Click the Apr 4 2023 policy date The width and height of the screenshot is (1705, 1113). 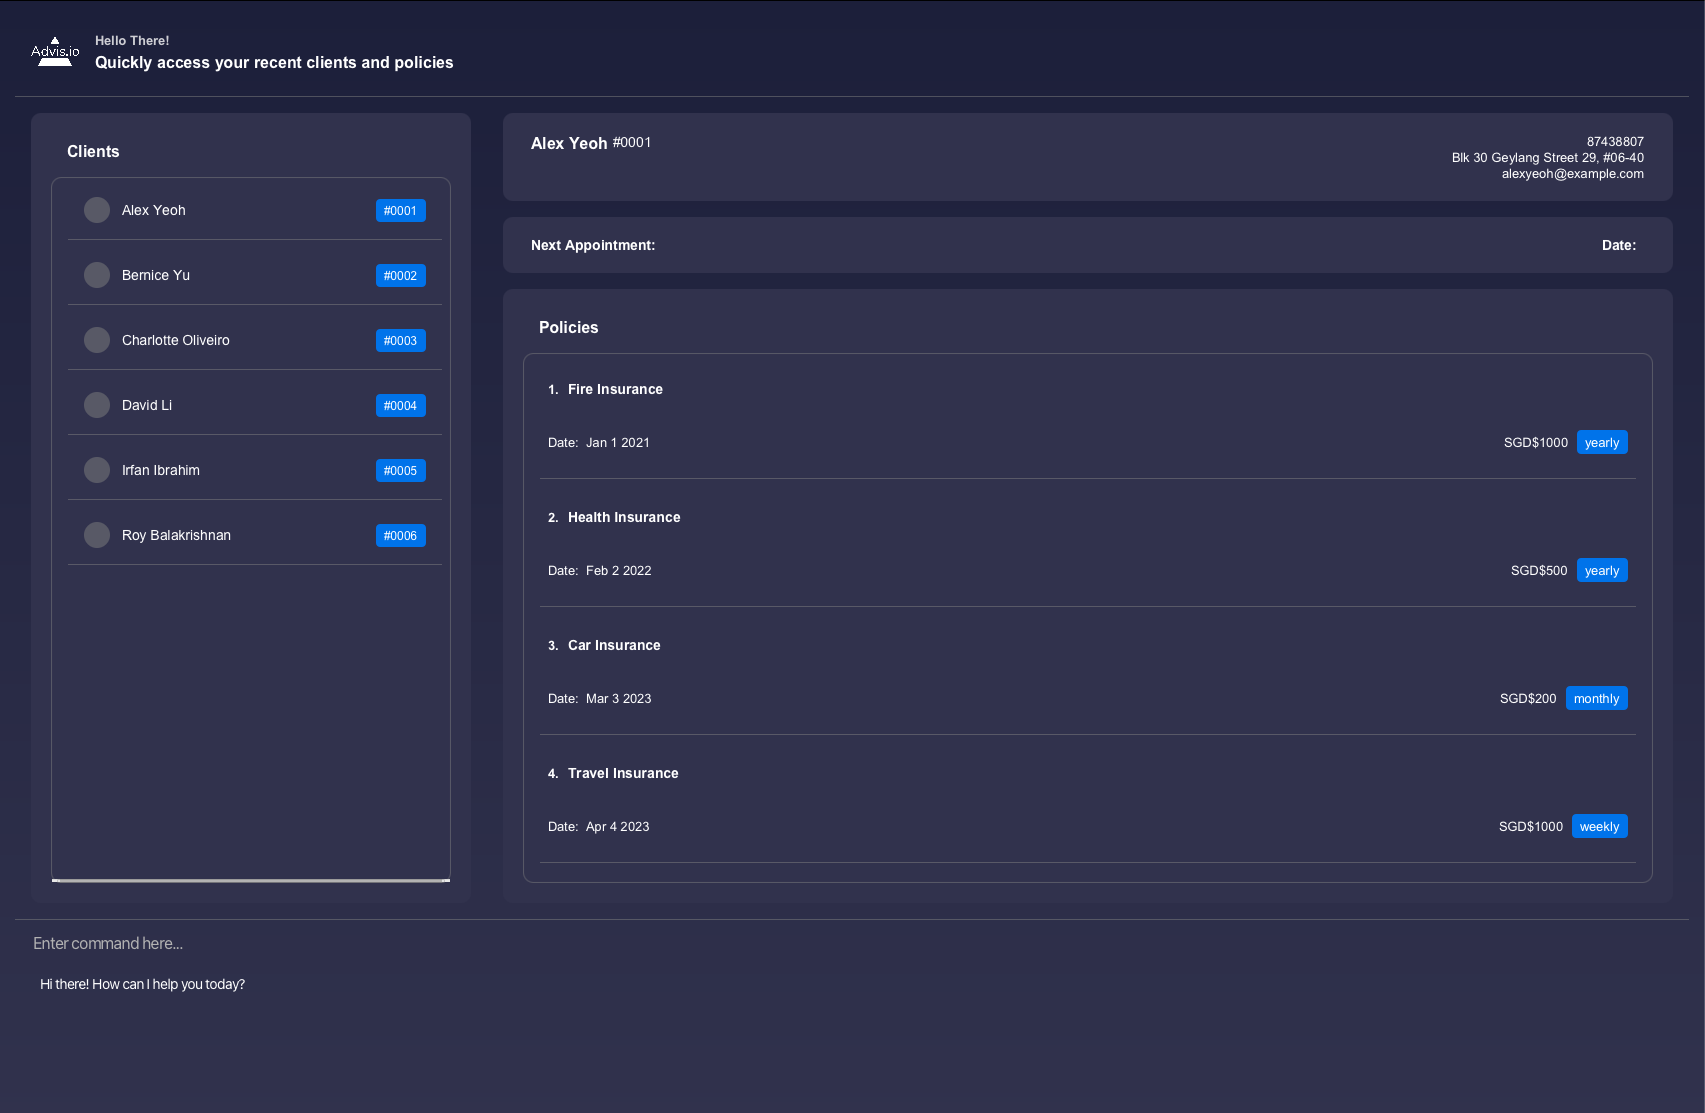pos(618,826)
